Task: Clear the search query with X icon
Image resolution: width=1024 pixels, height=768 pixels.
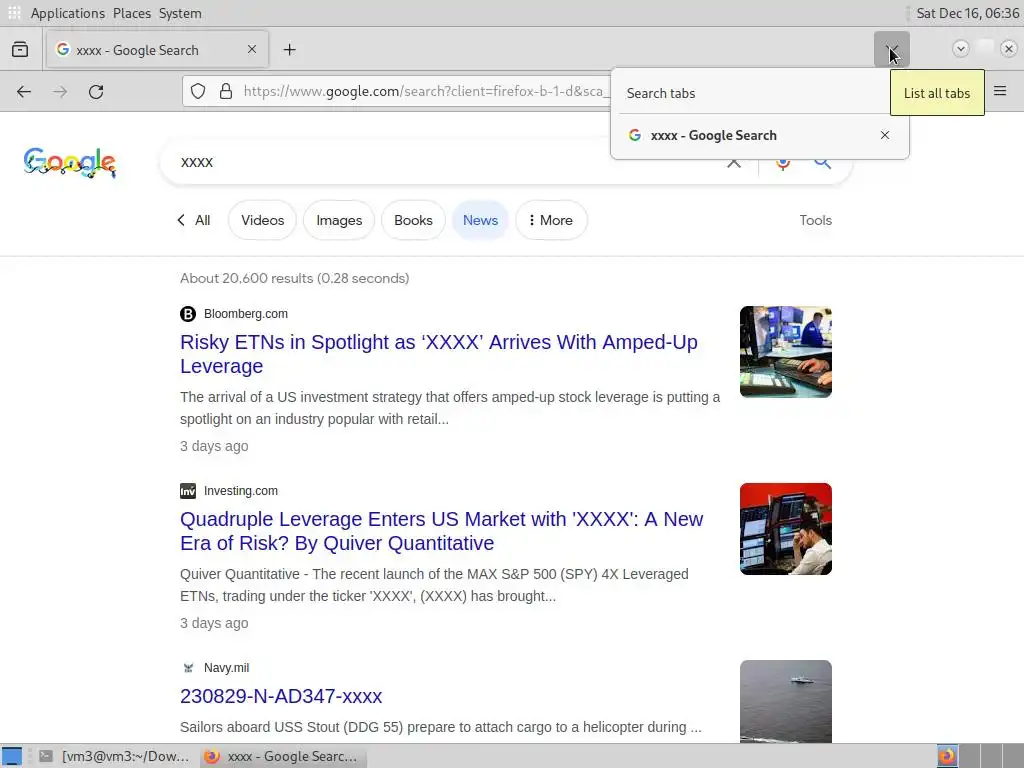Action: tap(734, 162)
